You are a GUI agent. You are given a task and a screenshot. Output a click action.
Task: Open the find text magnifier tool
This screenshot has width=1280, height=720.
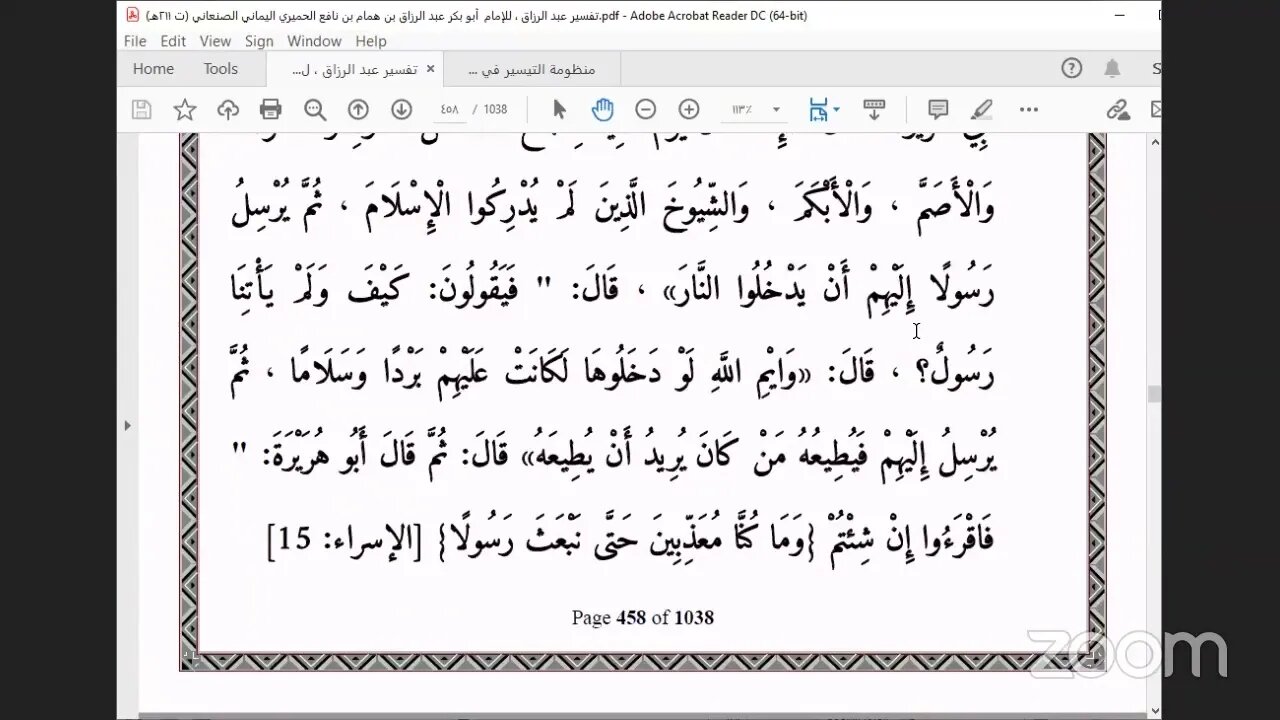315,110
